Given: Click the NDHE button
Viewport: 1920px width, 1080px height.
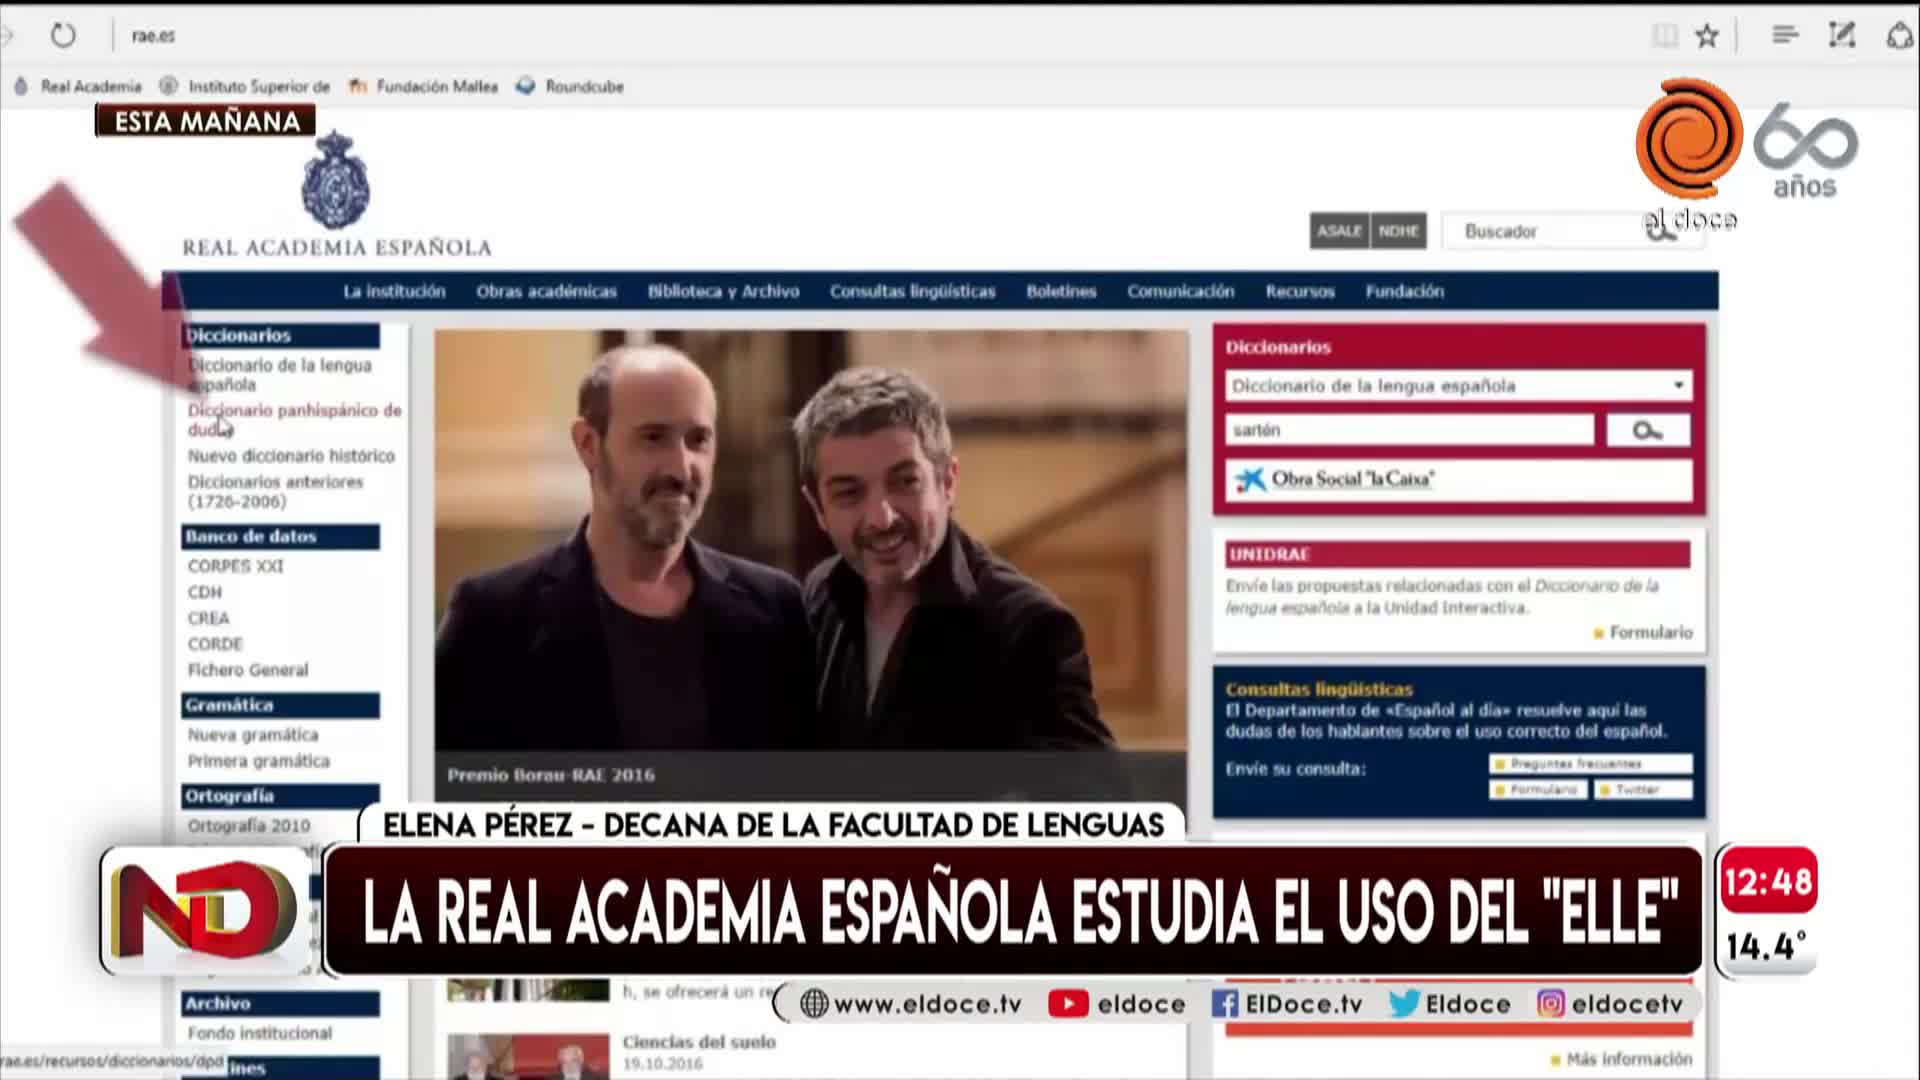Looking at the screenshot, I should [1398, 231].
